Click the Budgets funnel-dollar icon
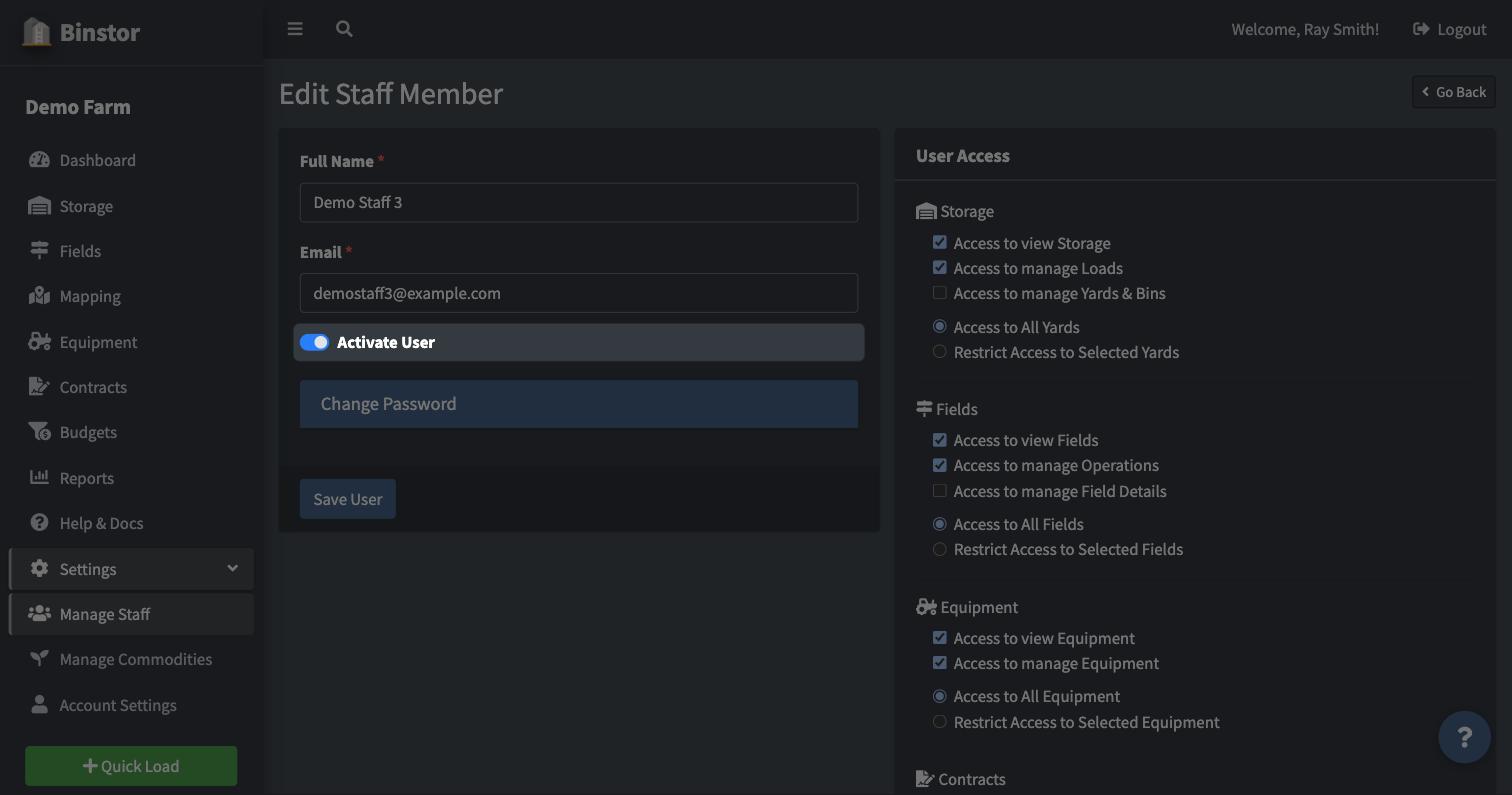 tap(39, 432)
